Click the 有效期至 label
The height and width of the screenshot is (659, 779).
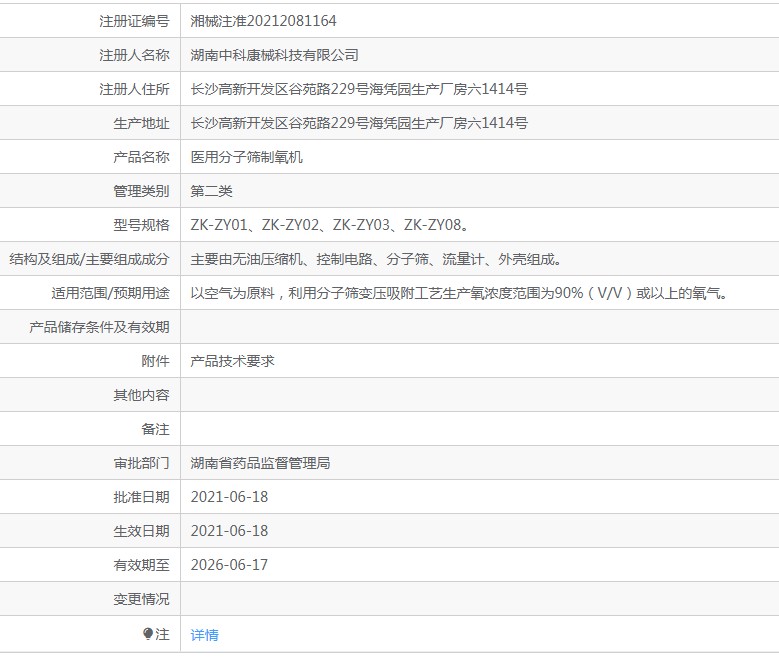coord(142,565)
